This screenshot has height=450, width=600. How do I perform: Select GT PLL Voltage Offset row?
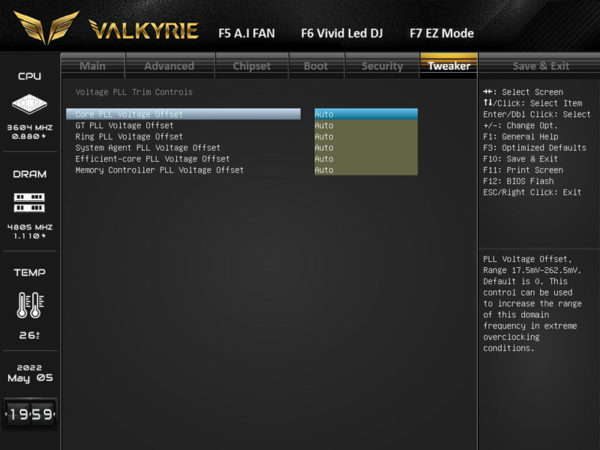pos(124,126)
